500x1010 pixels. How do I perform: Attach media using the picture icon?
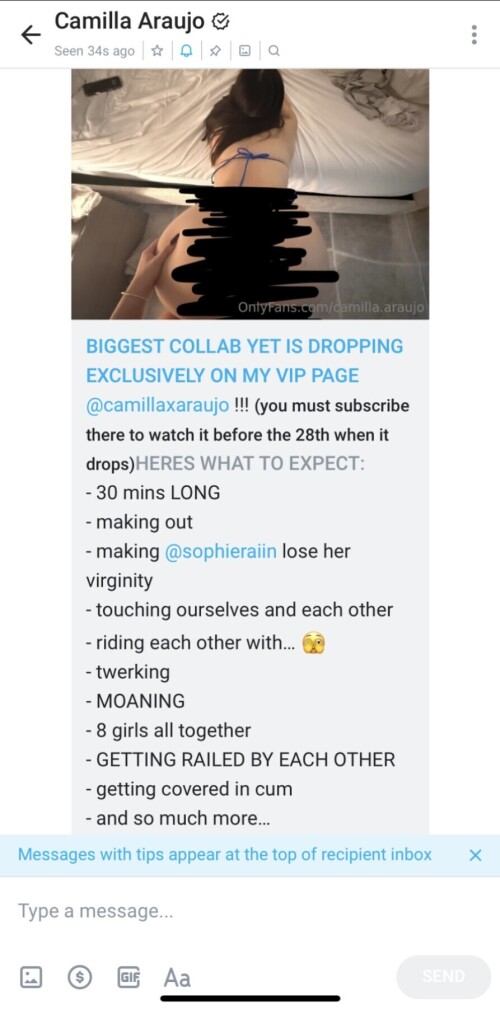(x=31, y=978)
